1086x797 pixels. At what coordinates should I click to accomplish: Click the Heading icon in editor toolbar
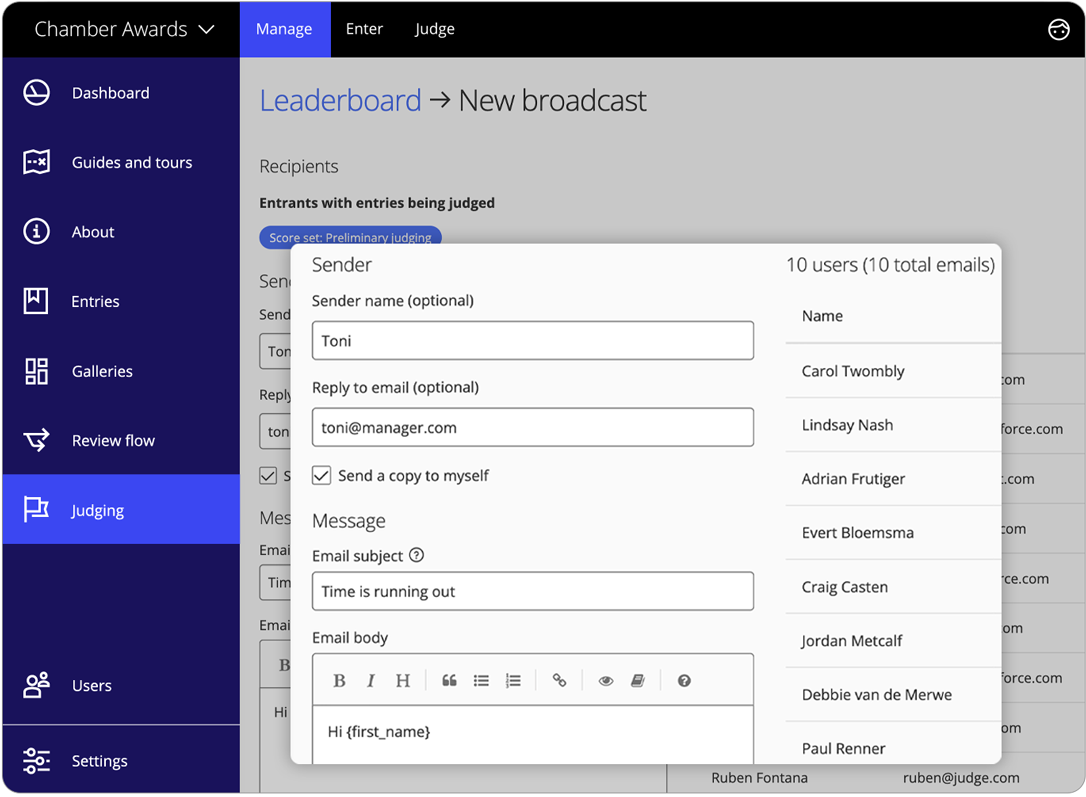tap(403, 681)
